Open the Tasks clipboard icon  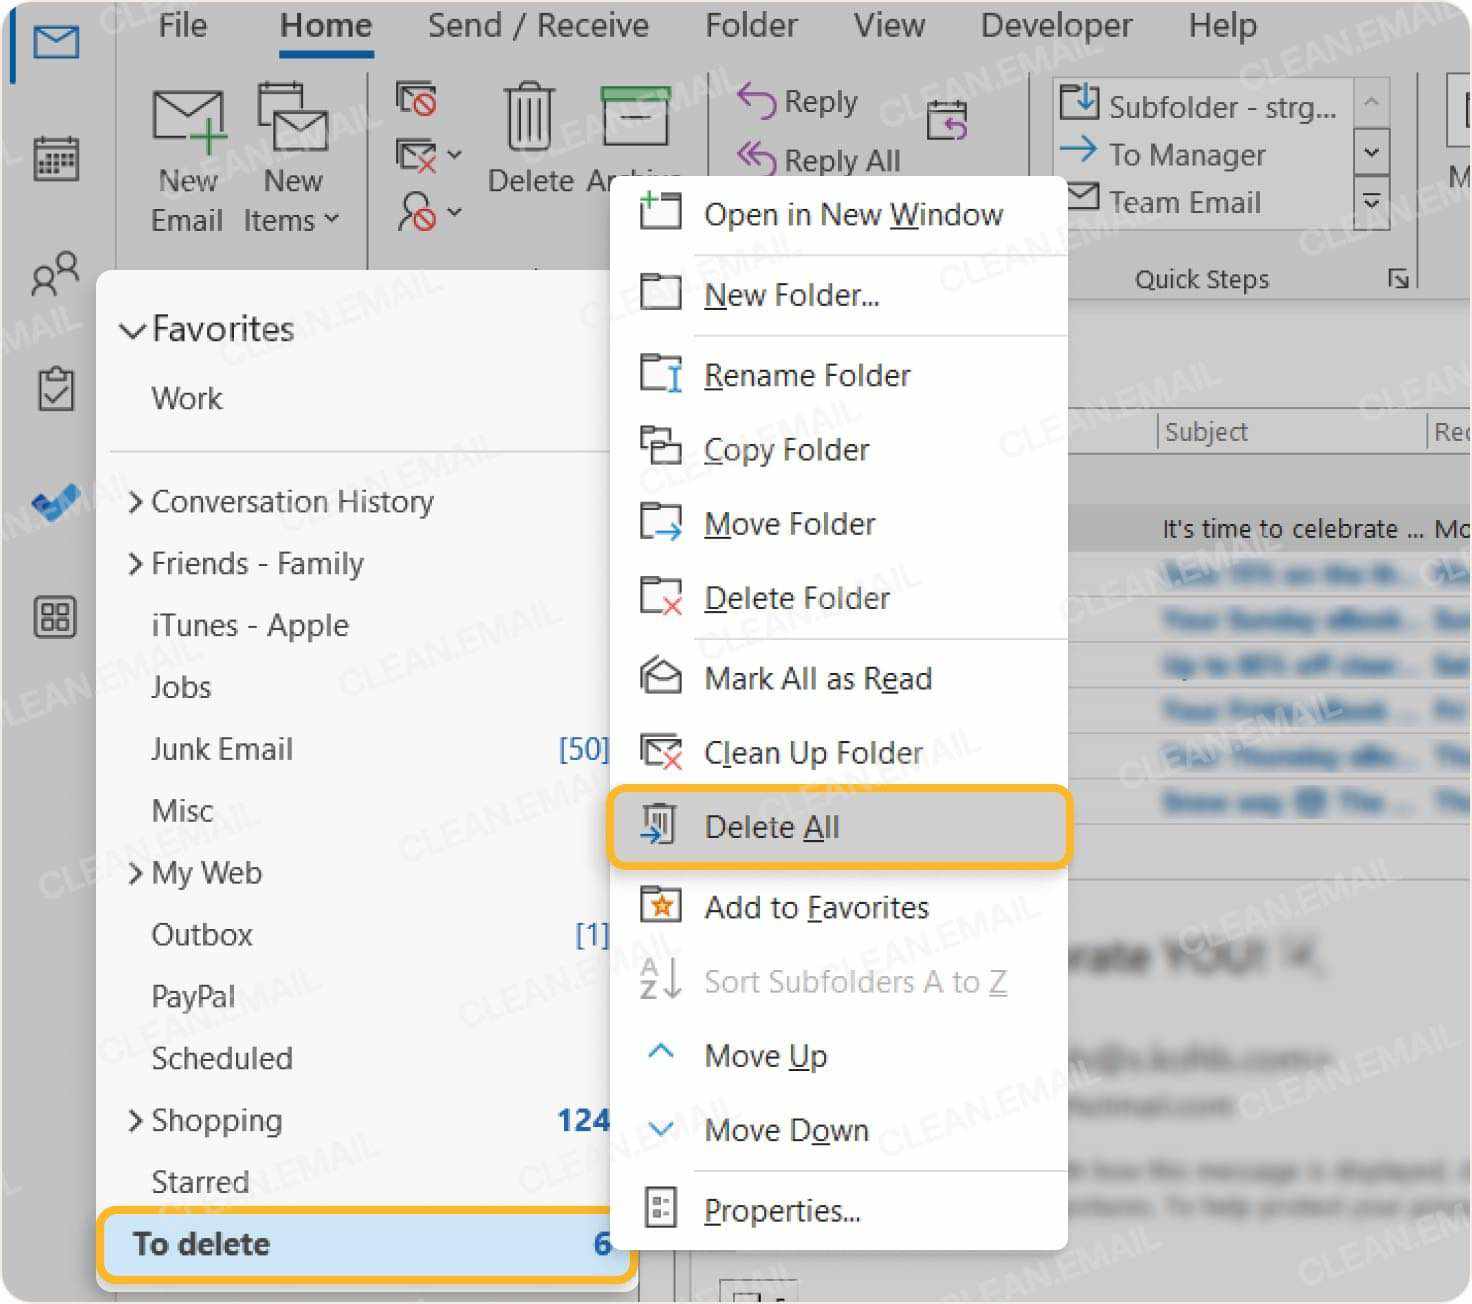pos(56,389)
